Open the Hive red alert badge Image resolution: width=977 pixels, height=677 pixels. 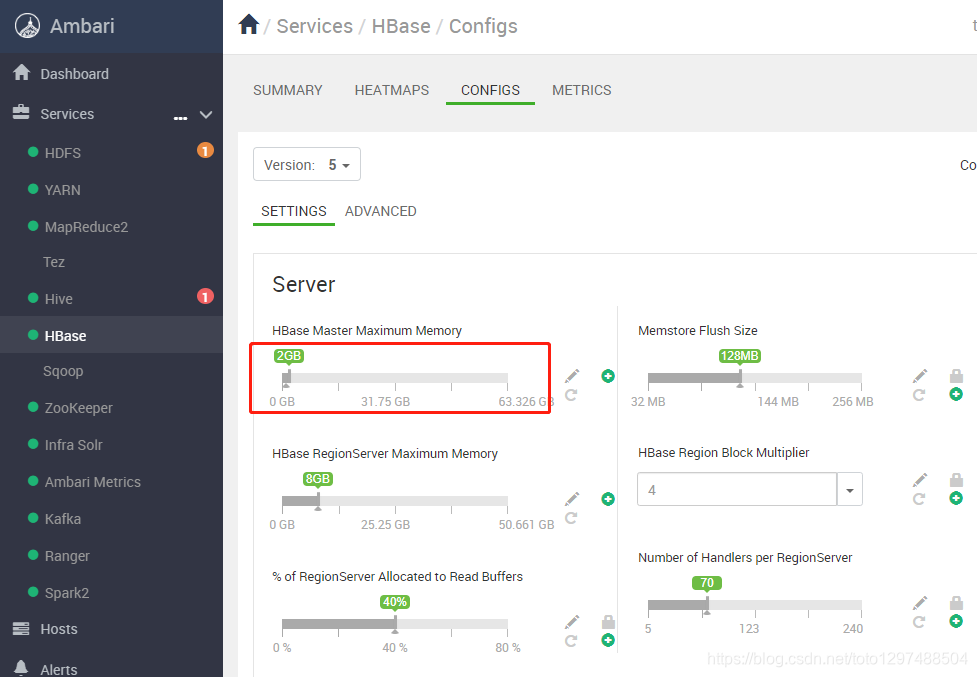[x=205, y=296]
